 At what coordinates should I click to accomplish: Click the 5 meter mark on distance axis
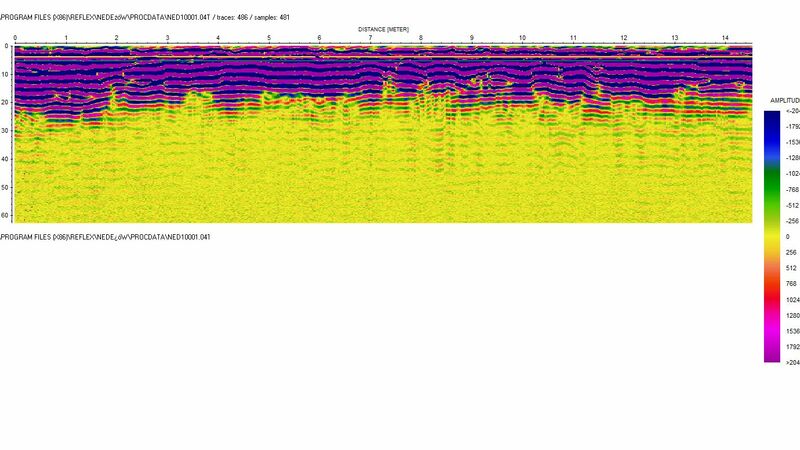268,38
